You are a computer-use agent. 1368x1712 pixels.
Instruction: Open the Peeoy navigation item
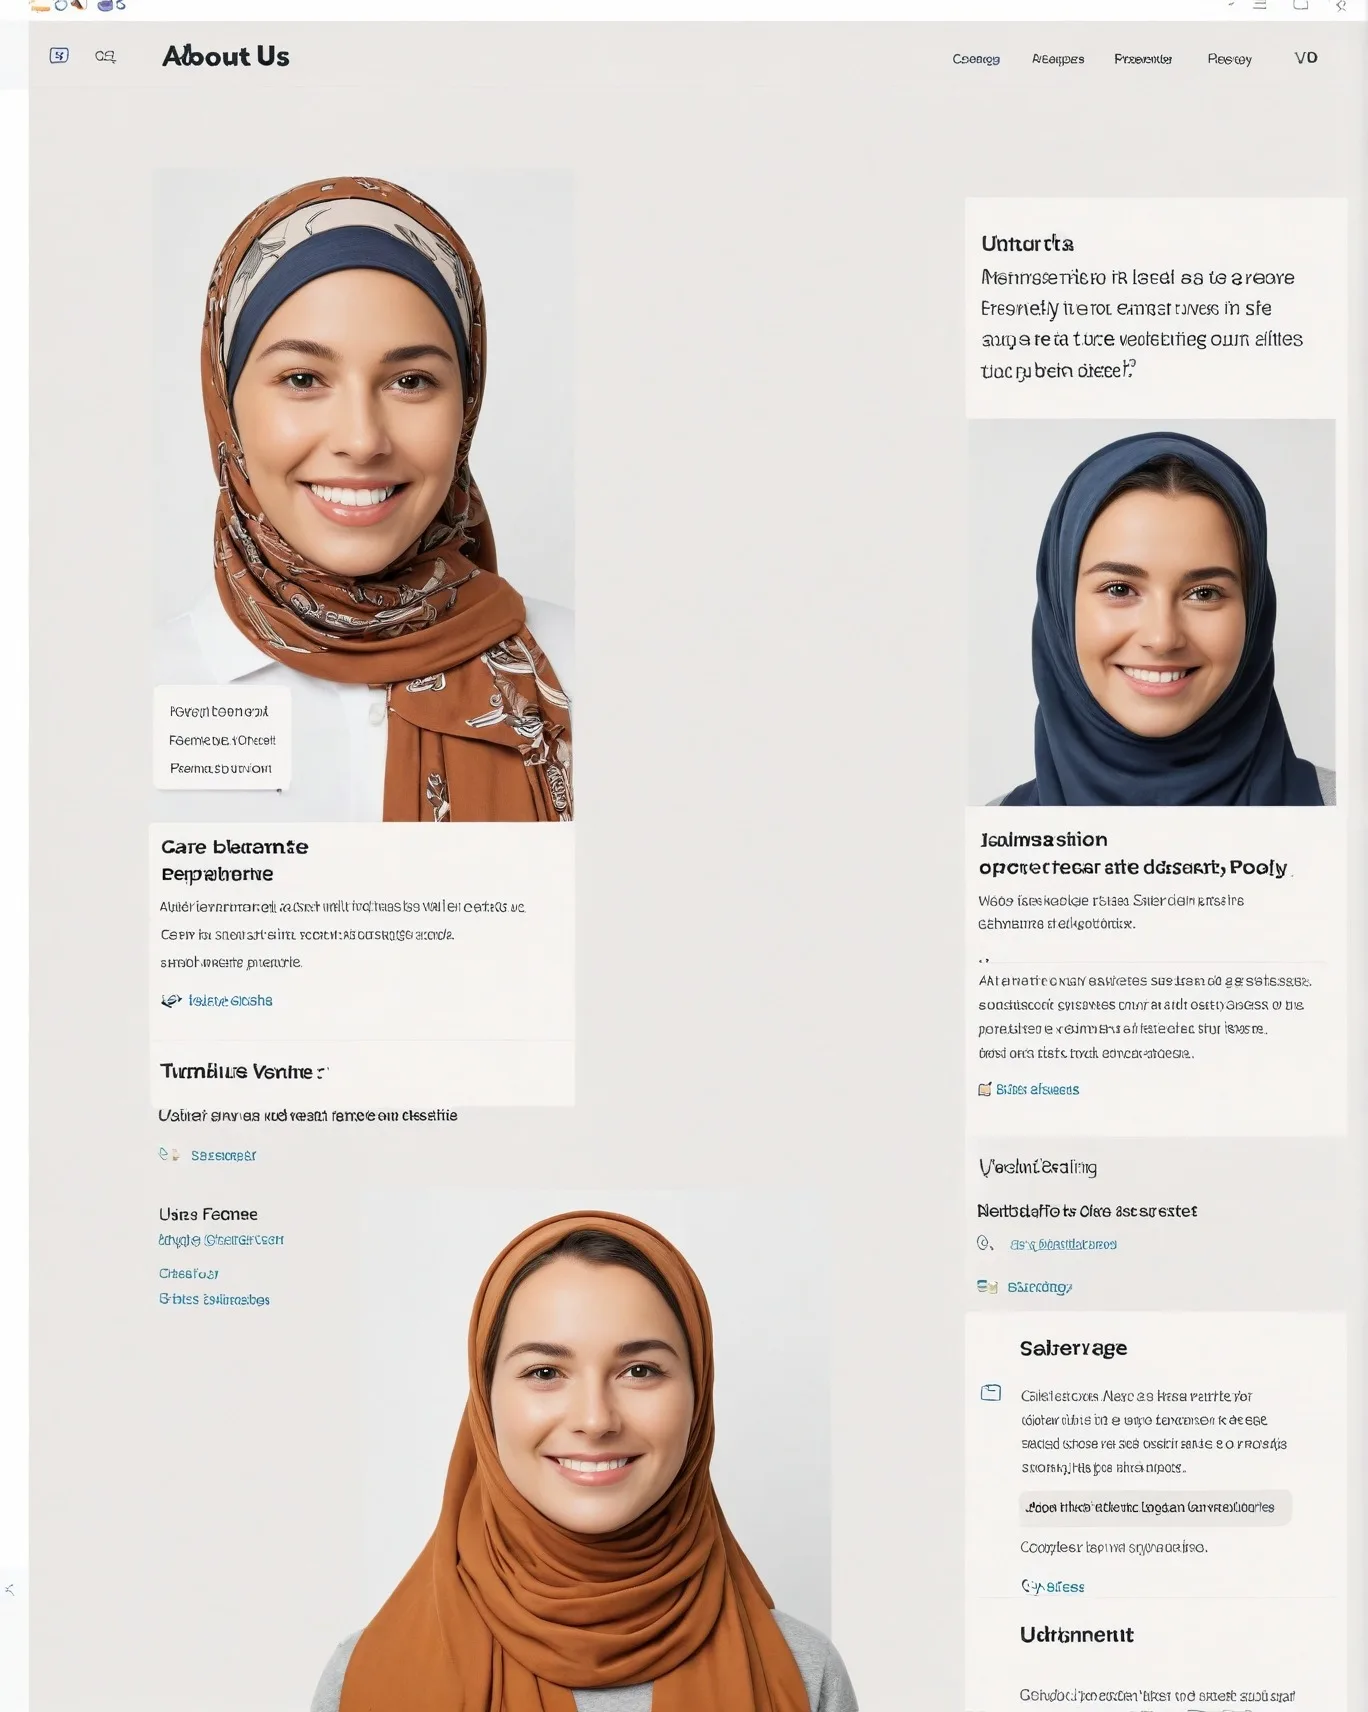1229,59
